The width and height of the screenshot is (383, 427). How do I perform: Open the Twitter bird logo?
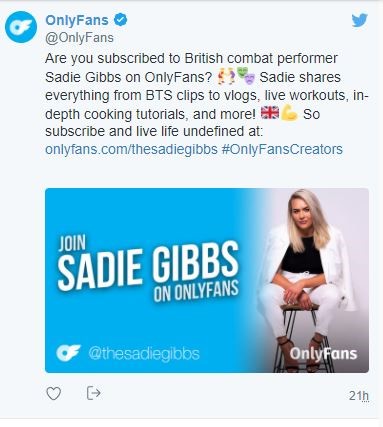[x=360, y=20]
